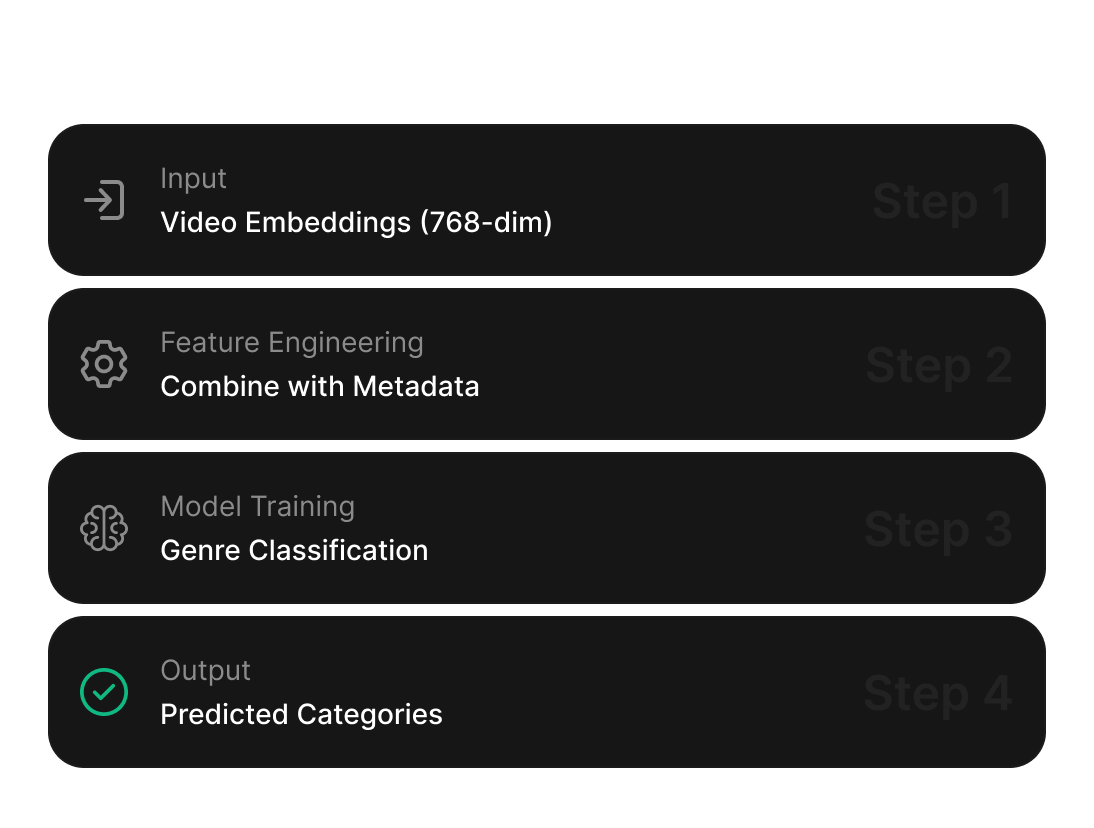Select Predicted Categories text
The width and height of the screenshot is (1094, 828).
click(301, 714)
